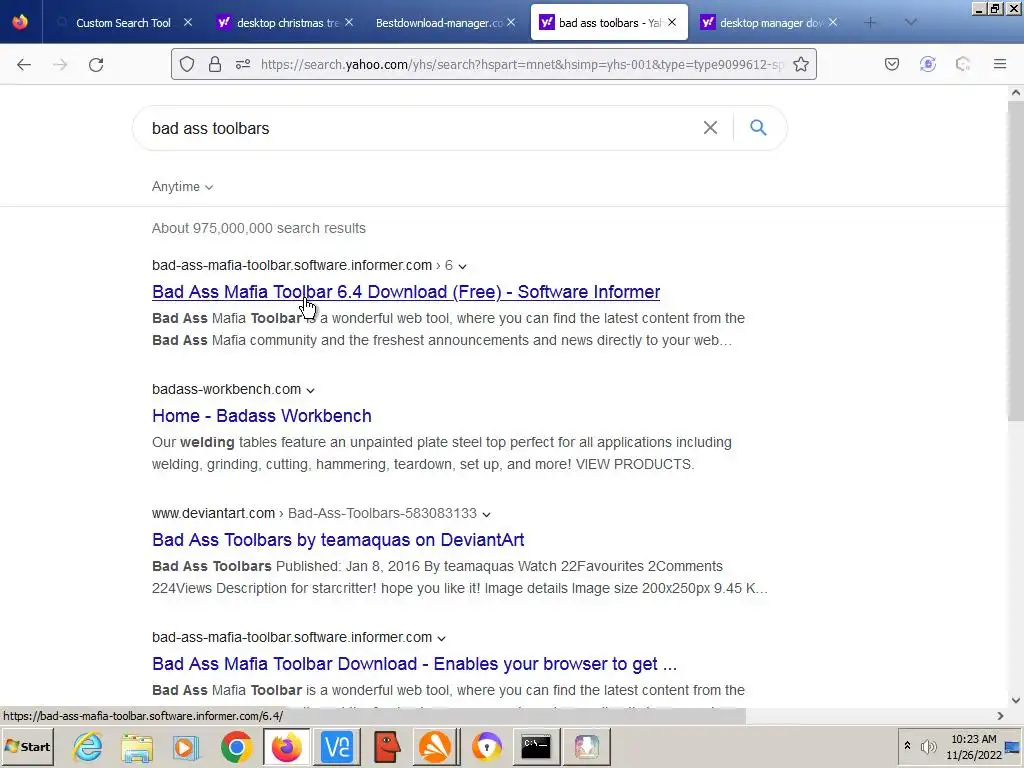Image resolution: width=1024 pixels, height=768 pixels.
Task: Expand options beside badass-workbench.com
Action: 310,390
